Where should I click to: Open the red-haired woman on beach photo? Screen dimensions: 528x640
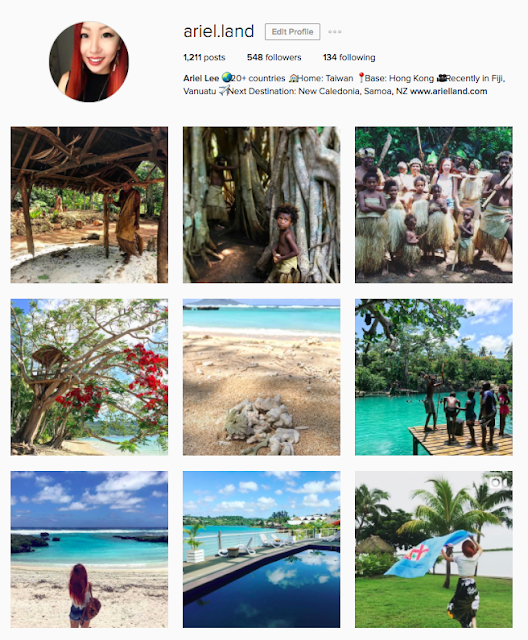pyautogui.click(x=89, y=549)
